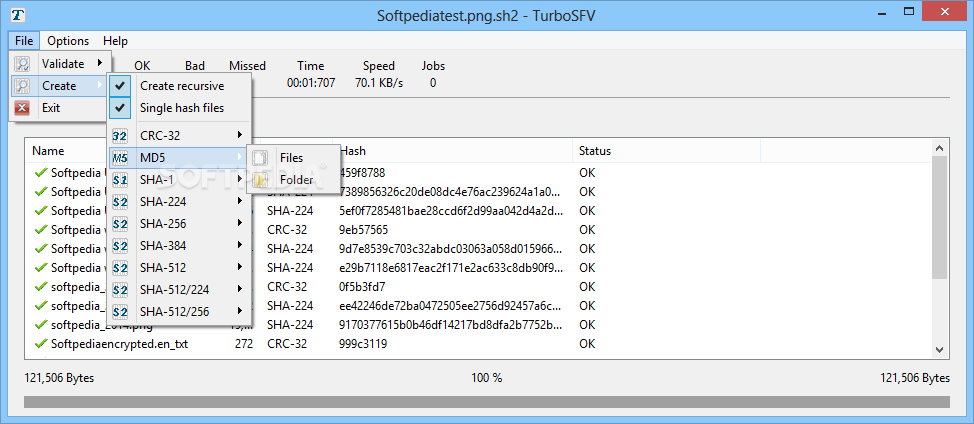
Task: Expand the Validate submenu arrow
Action: pos(99,63)
